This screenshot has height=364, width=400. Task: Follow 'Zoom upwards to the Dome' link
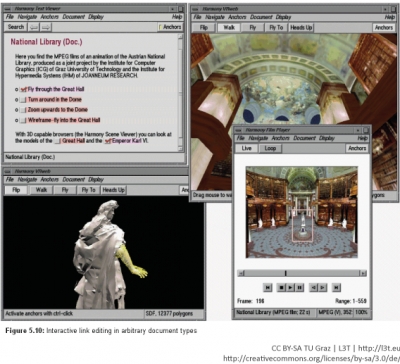58,110
